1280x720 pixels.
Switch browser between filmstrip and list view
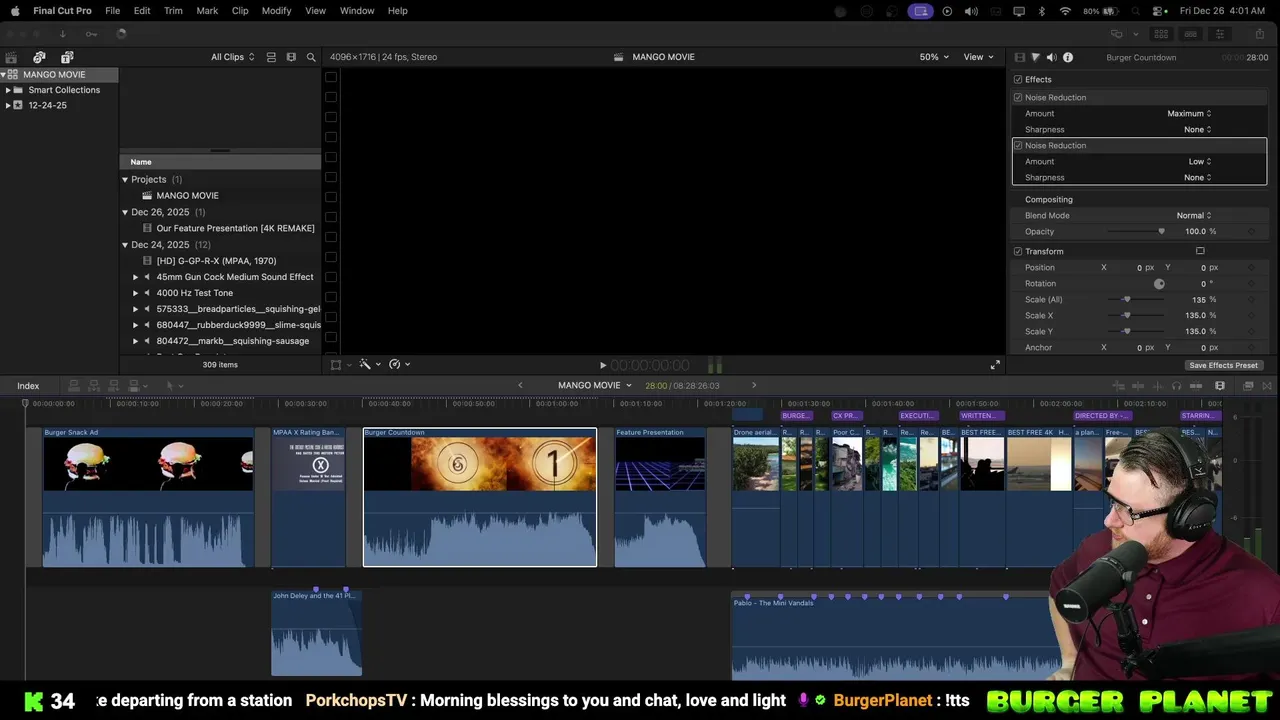[x=271, y=57]
